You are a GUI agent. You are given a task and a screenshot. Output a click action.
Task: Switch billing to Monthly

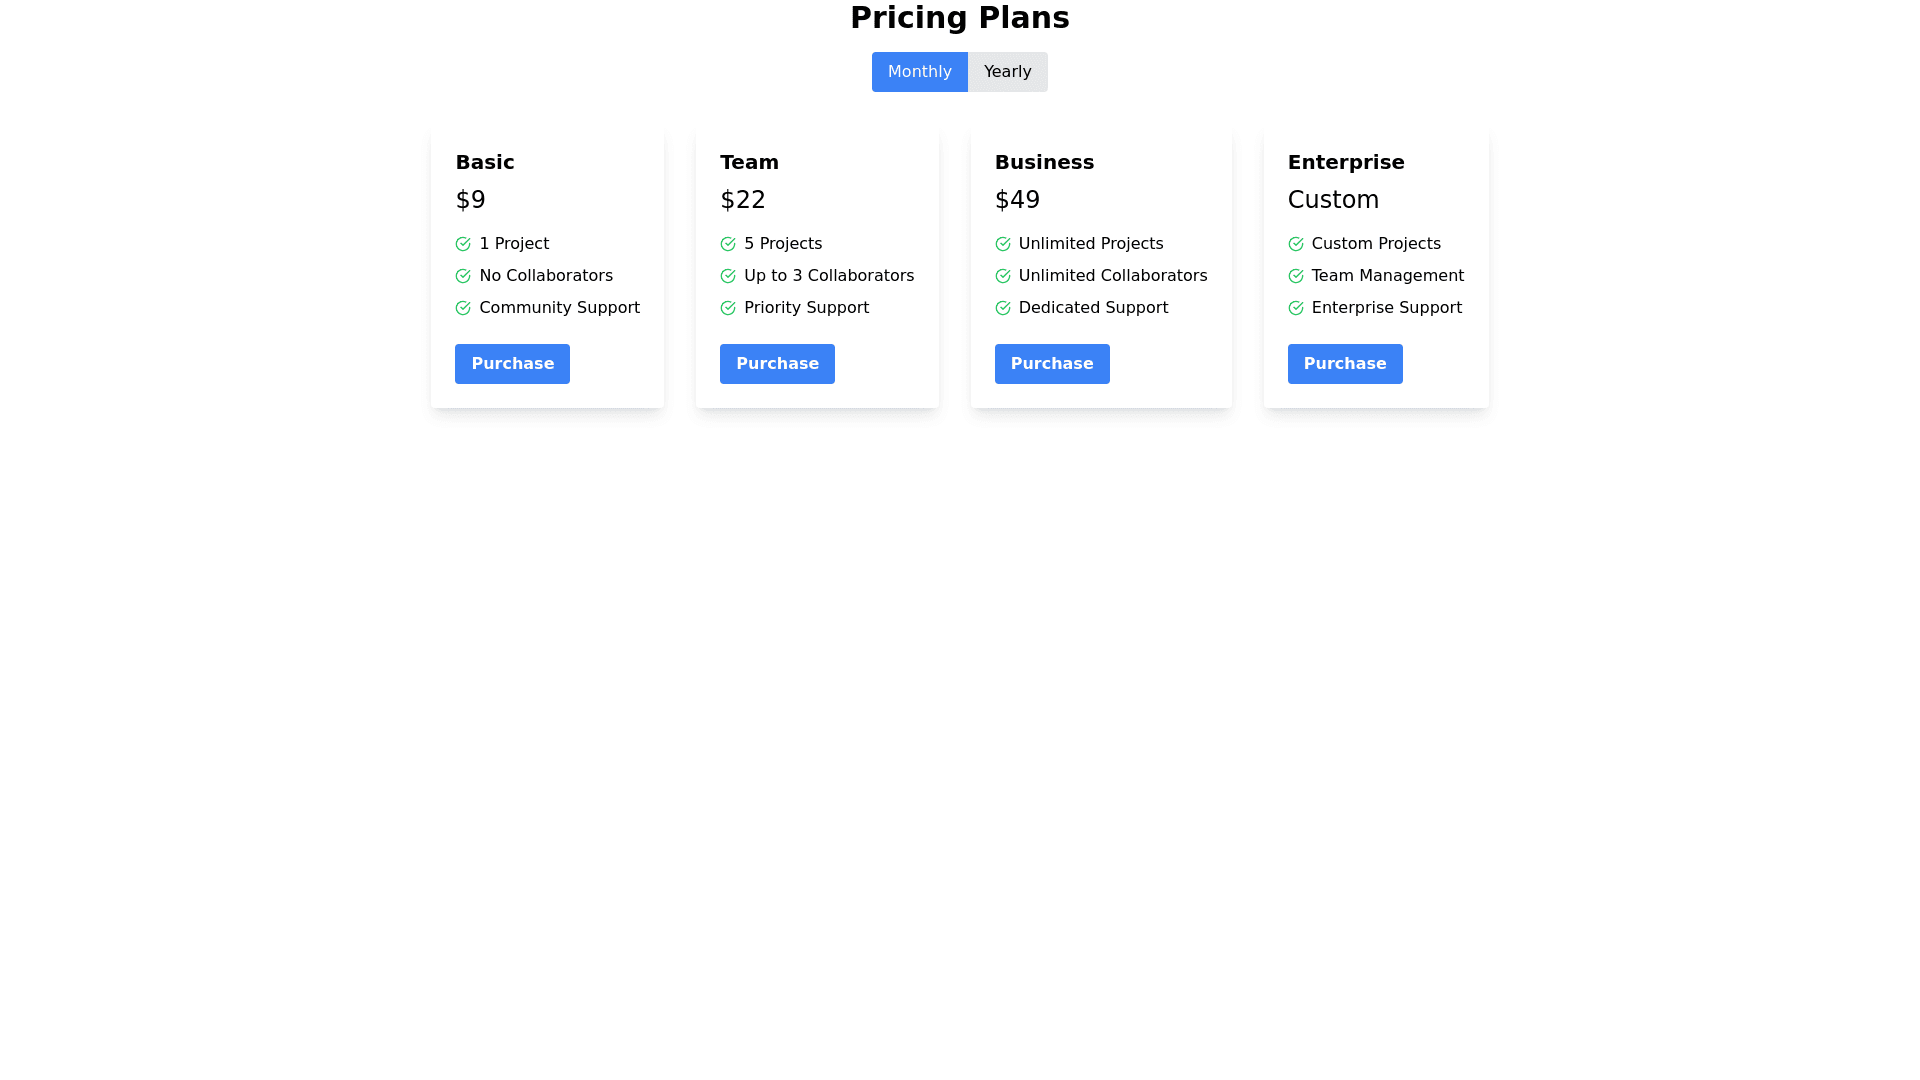coord(919,72)
